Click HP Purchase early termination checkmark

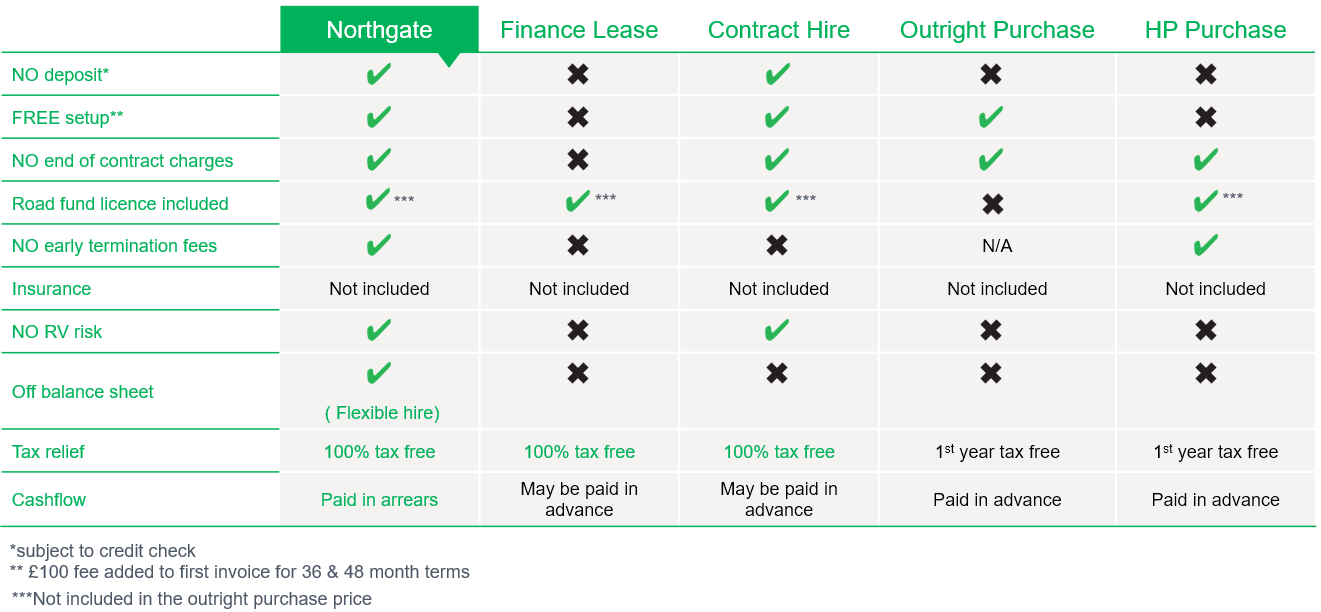[x=1205, y=246]
